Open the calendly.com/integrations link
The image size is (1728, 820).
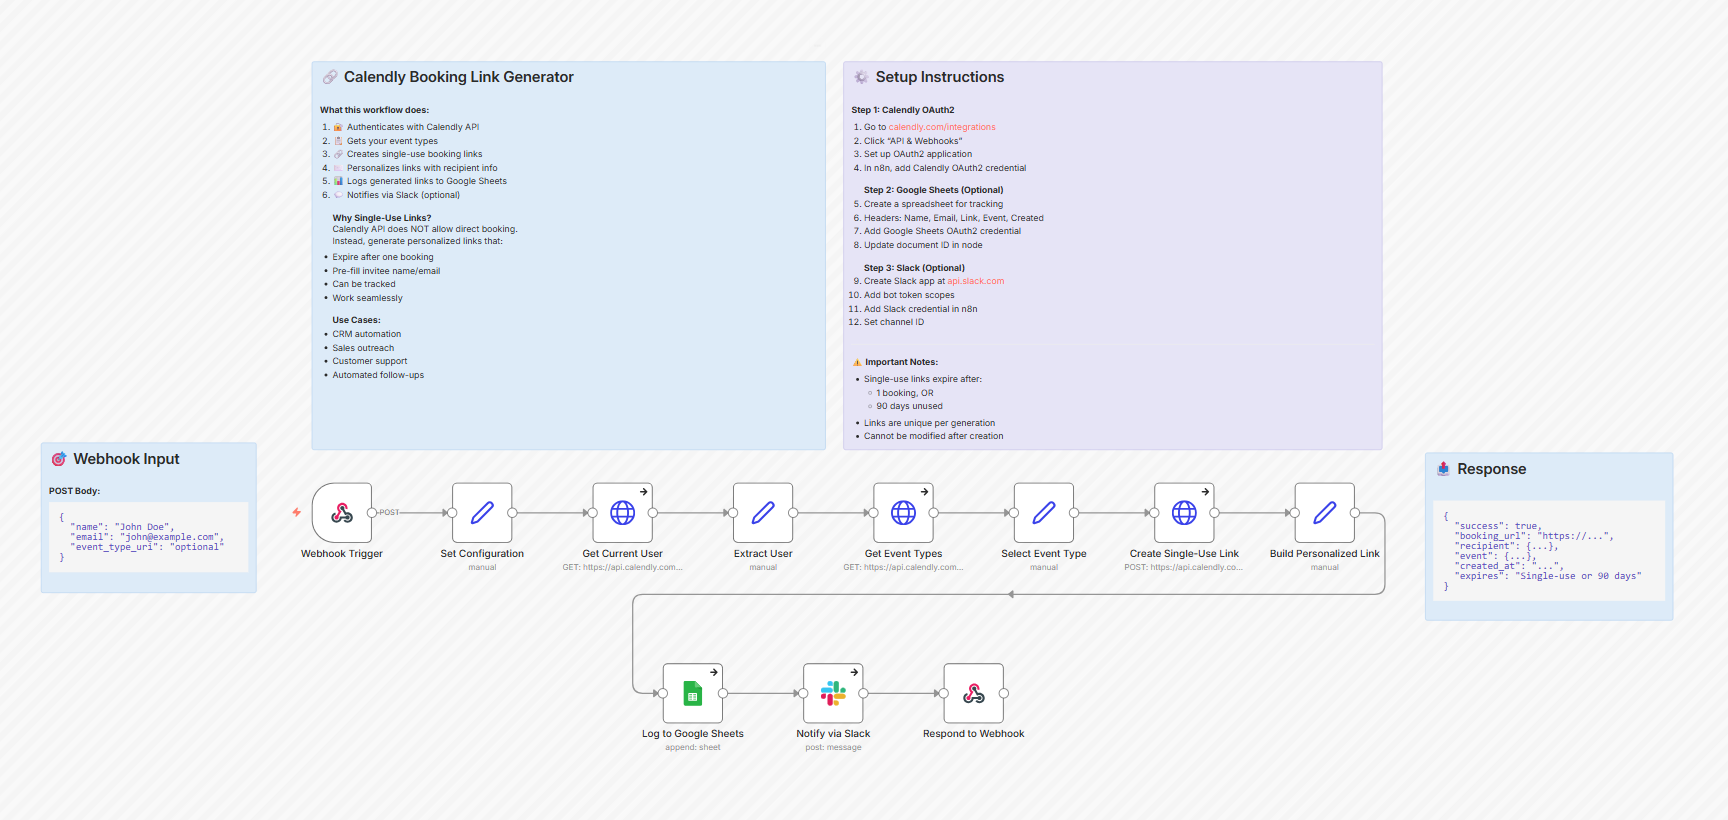[x=942, y=127]
